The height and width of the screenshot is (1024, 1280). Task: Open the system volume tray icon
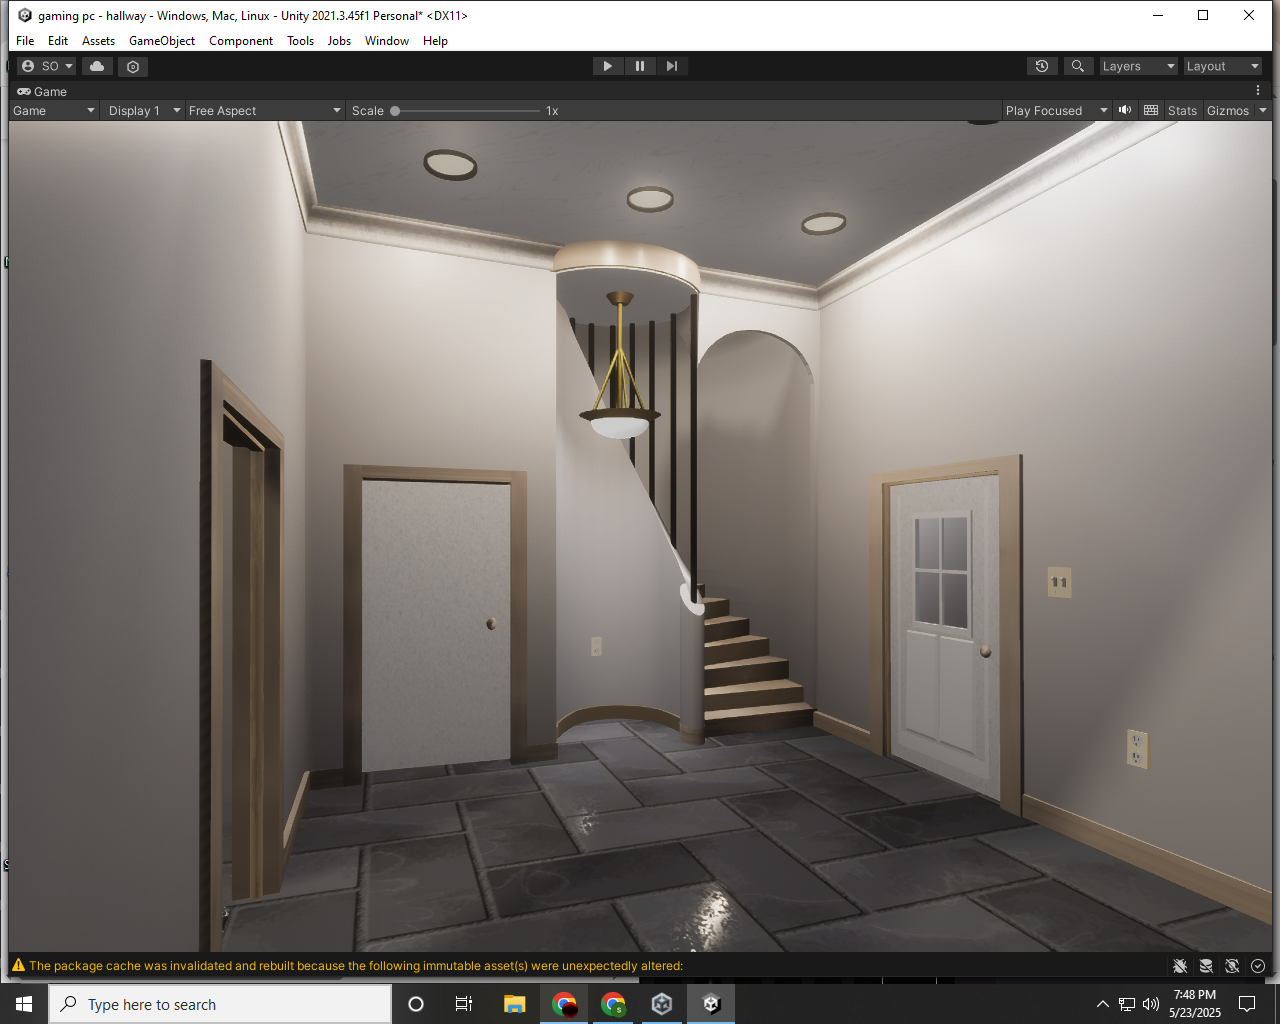[x=1151, y=1004]
